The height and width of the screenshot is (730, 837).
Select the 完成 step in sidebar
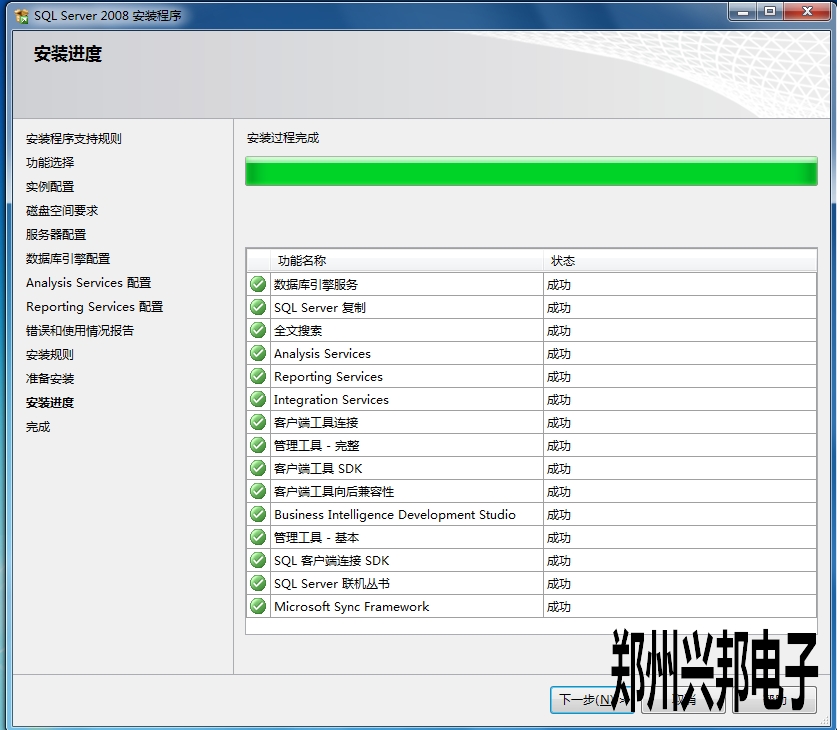click(38, 427)
